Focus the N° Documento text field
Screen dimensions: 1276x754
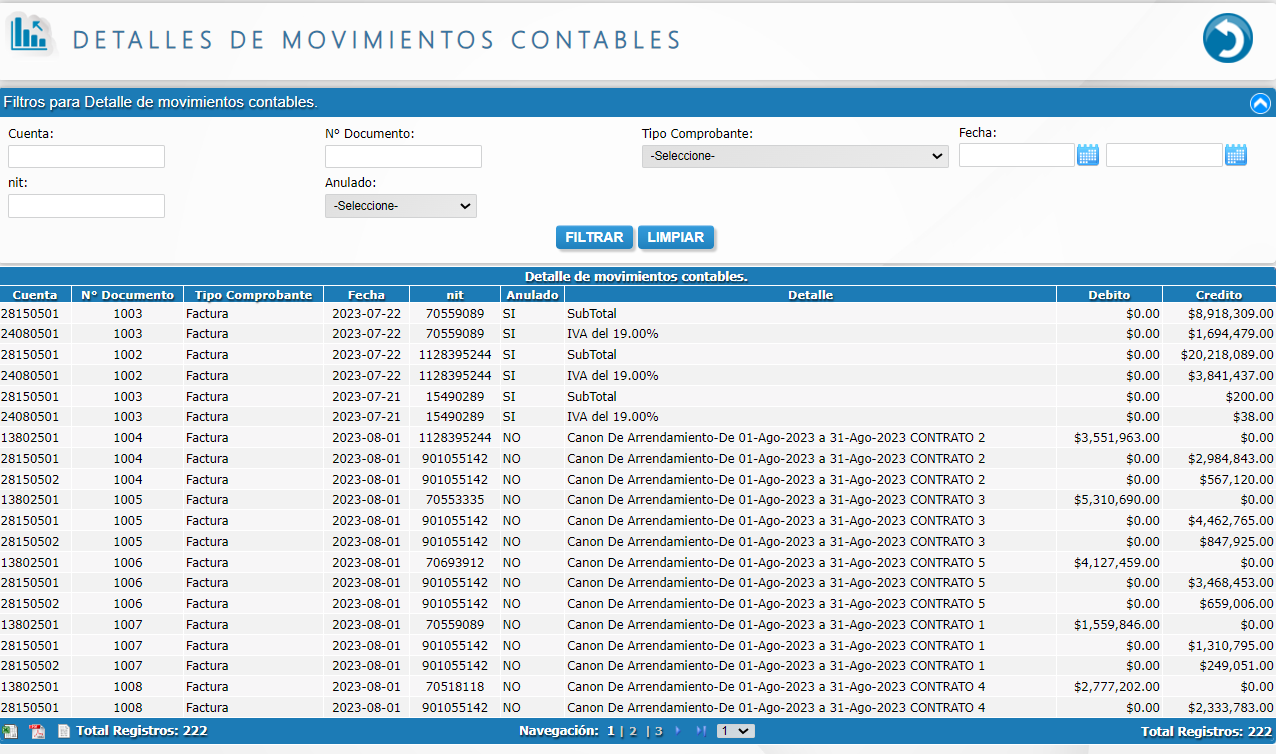[403, 156]
